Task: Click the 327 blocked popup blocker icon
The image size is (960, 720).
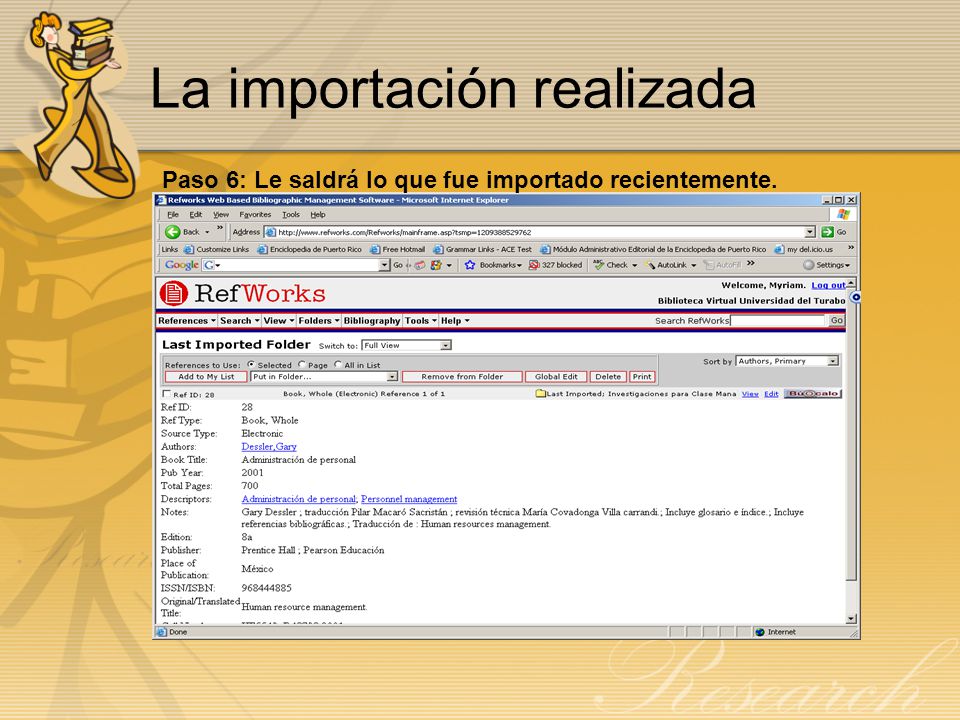Action: pyautogui.click(x=534, y=265)
